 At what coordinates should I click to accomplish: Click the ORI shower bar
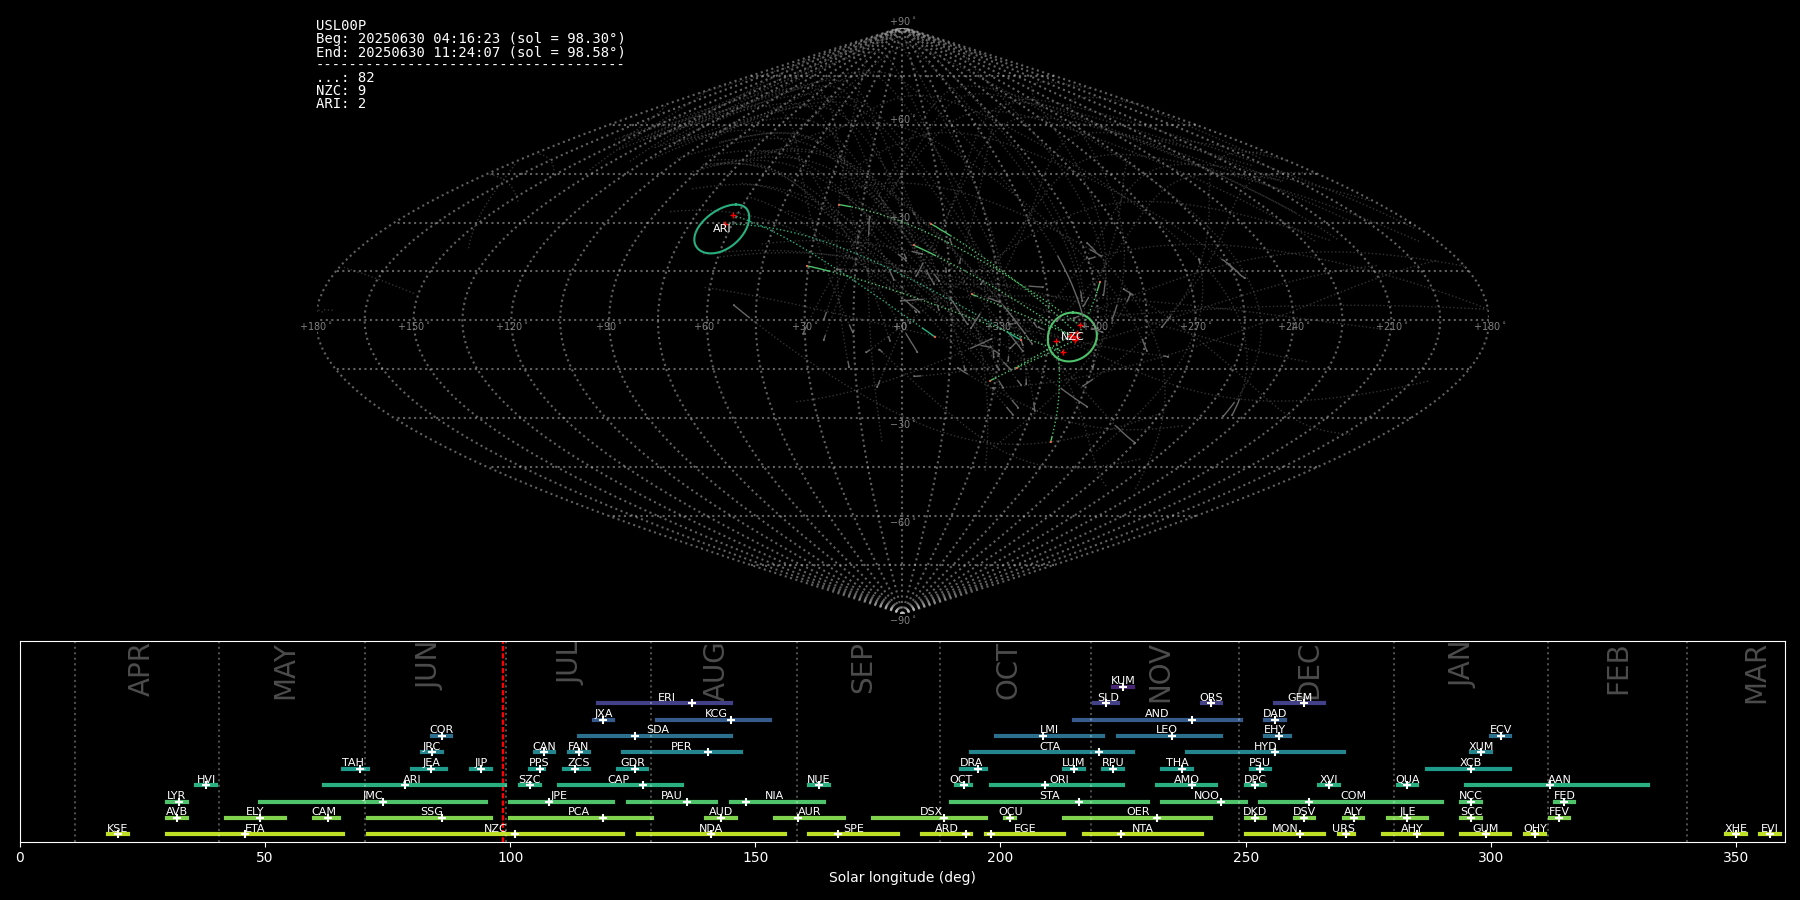(x=1057, y=785)
